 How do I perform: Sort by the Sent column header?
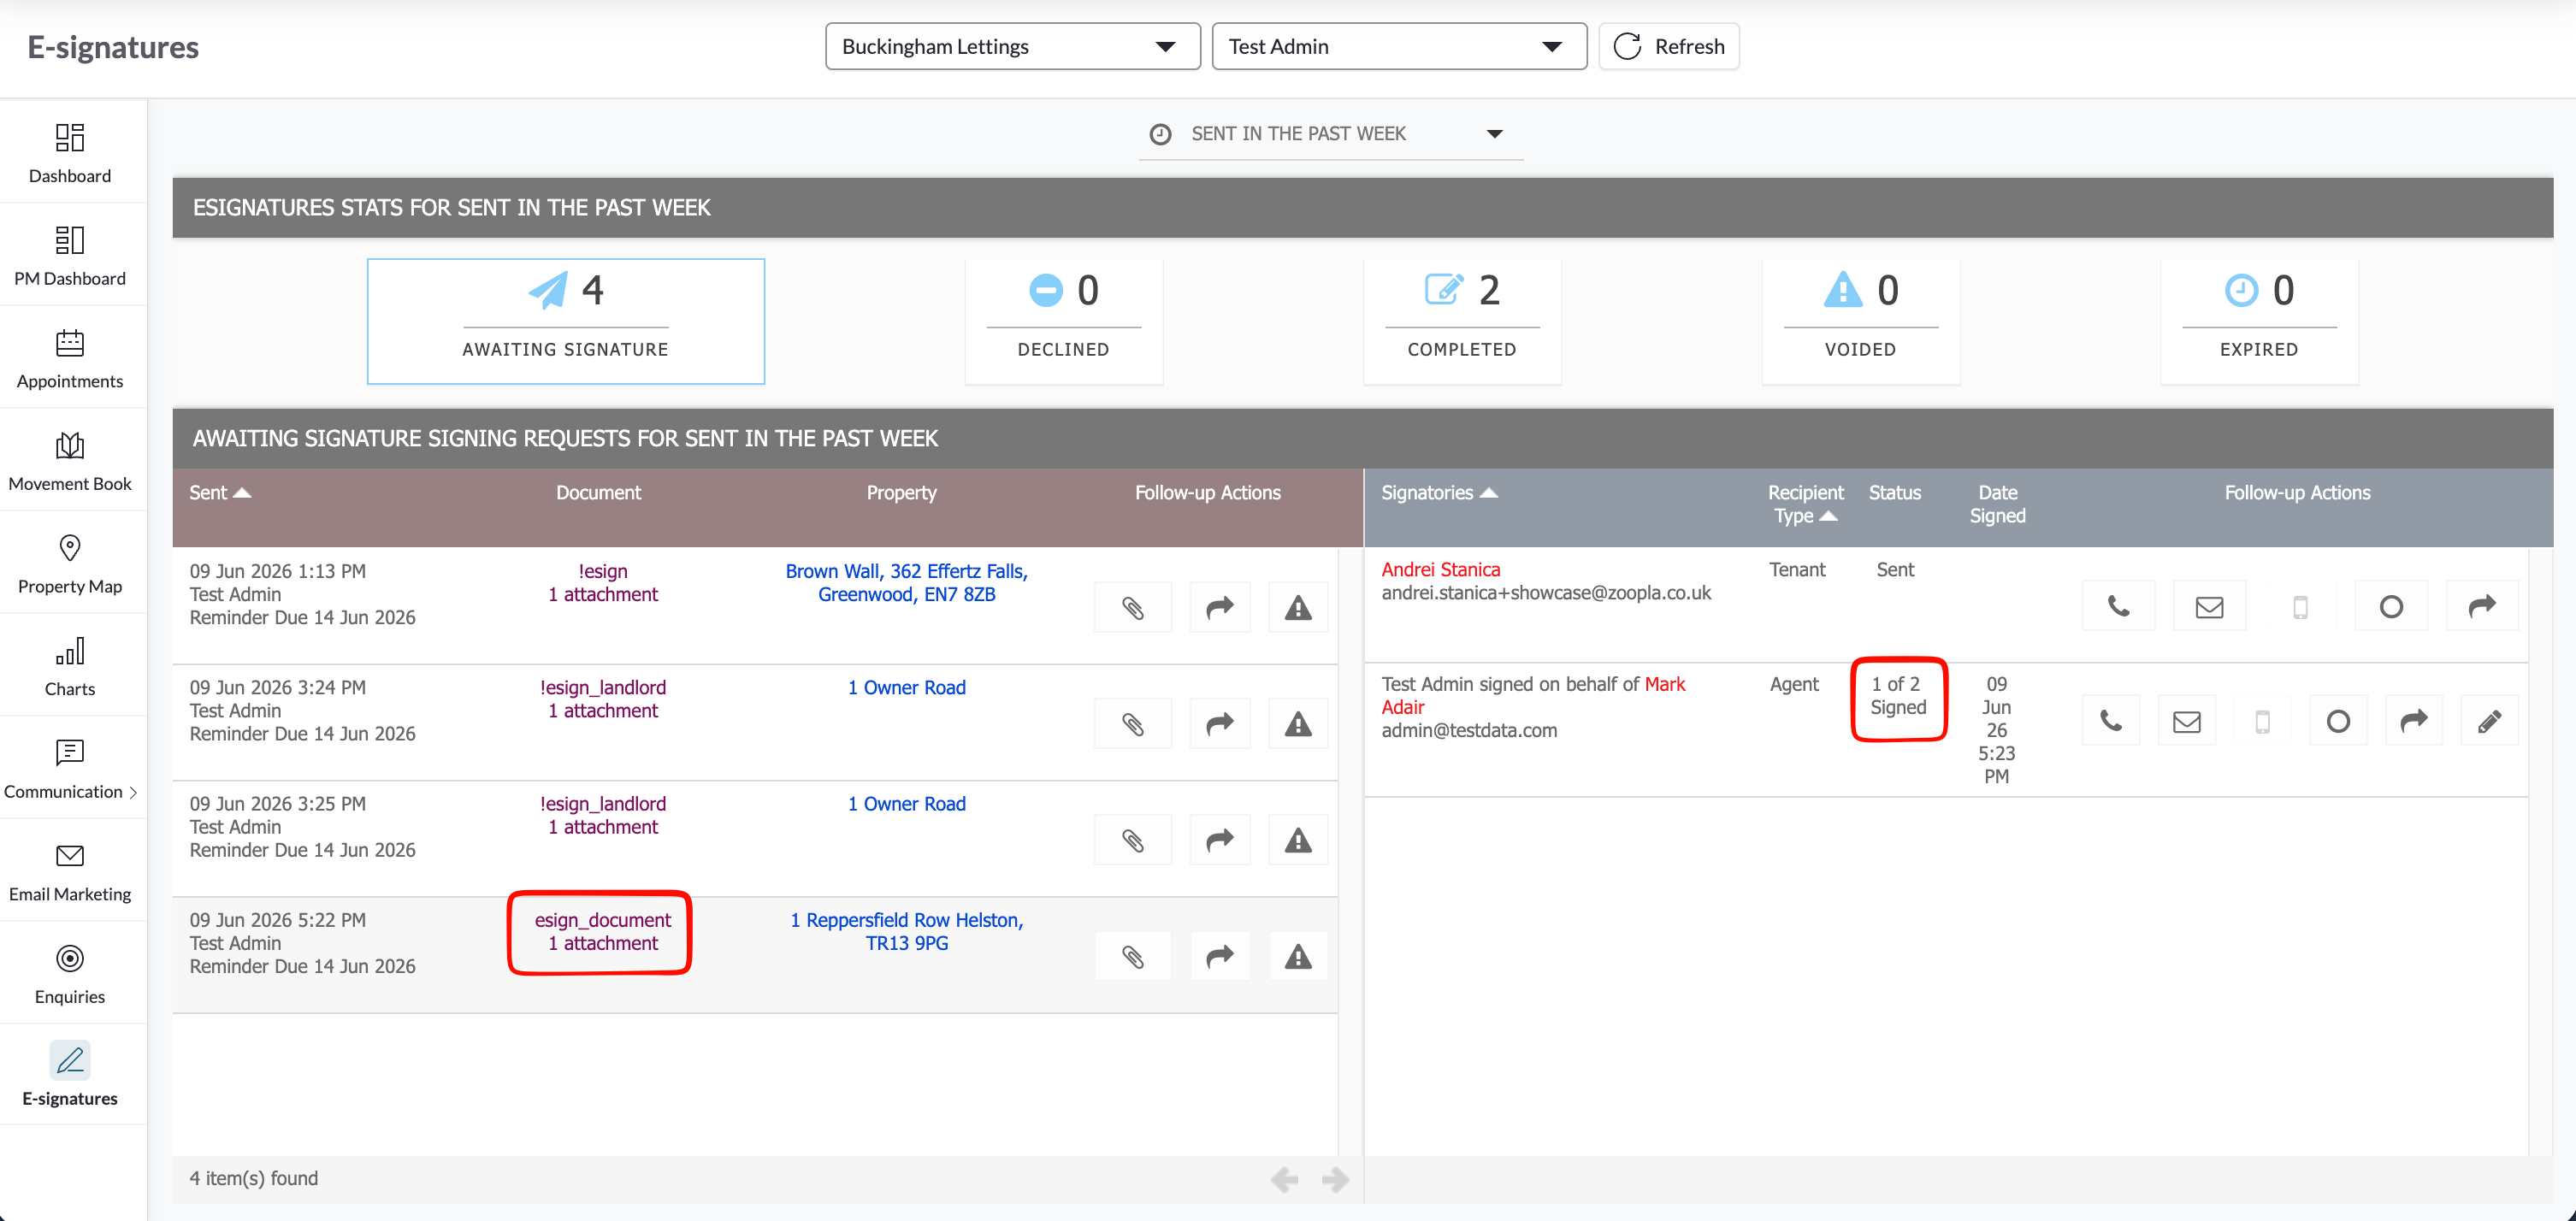(x=220, y=492)
